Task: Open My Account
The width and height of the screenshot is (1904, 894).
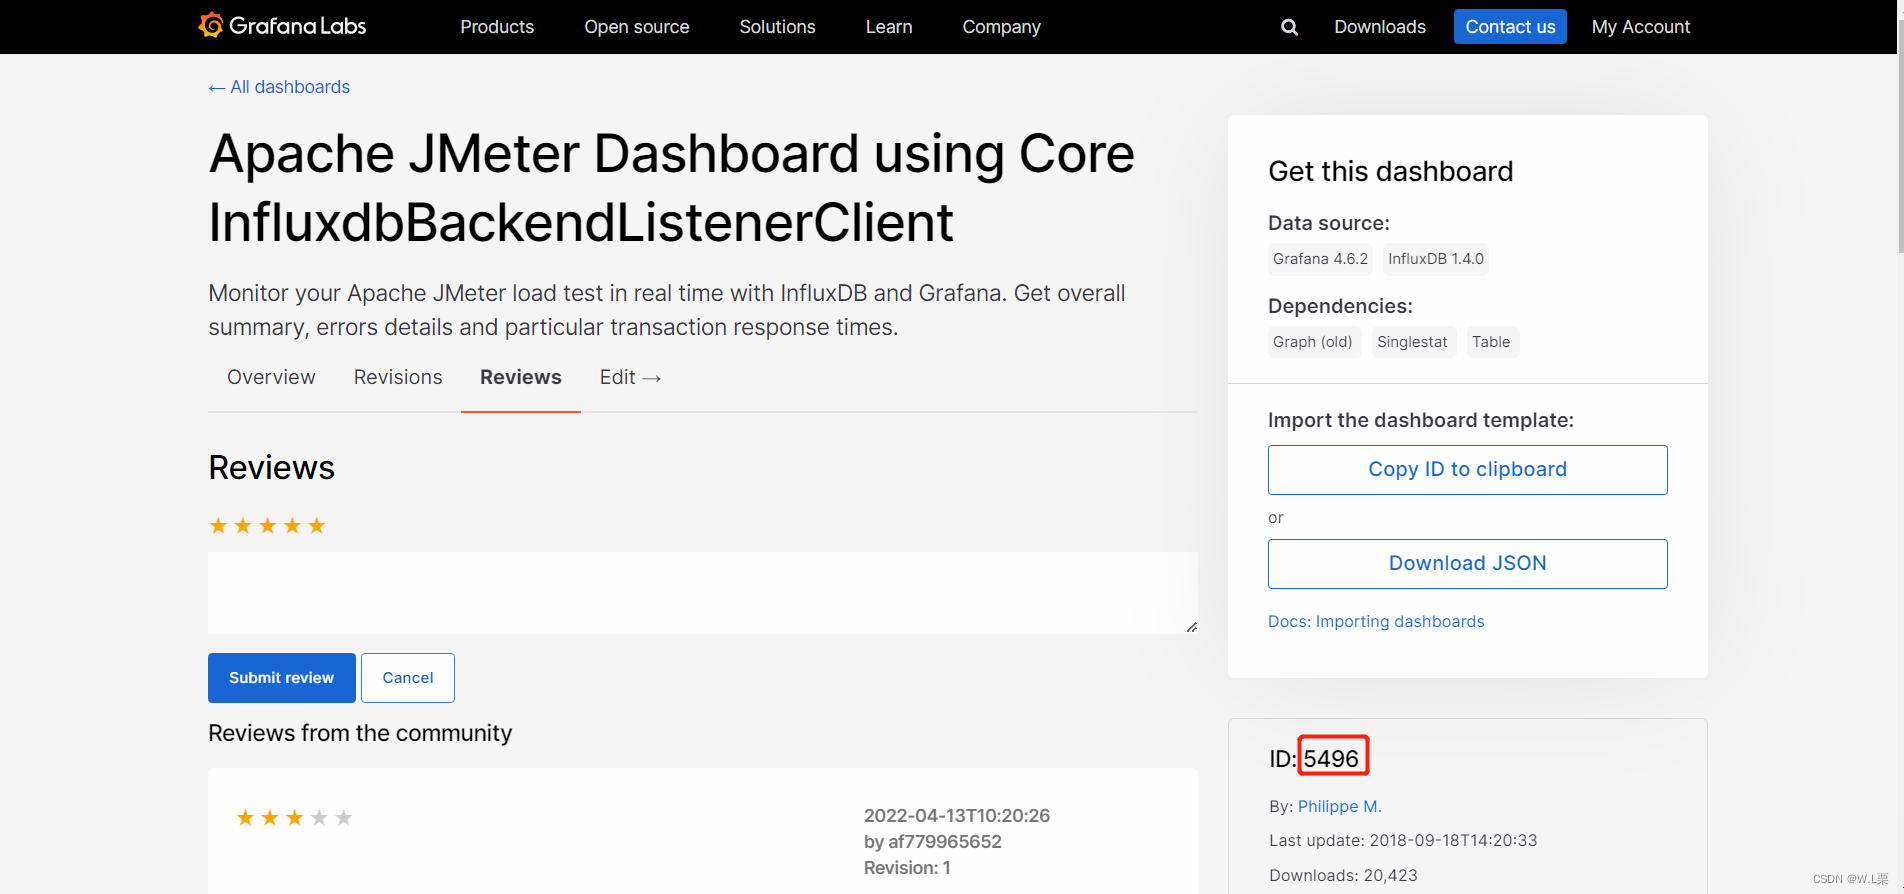Action: pos(1641,27)
